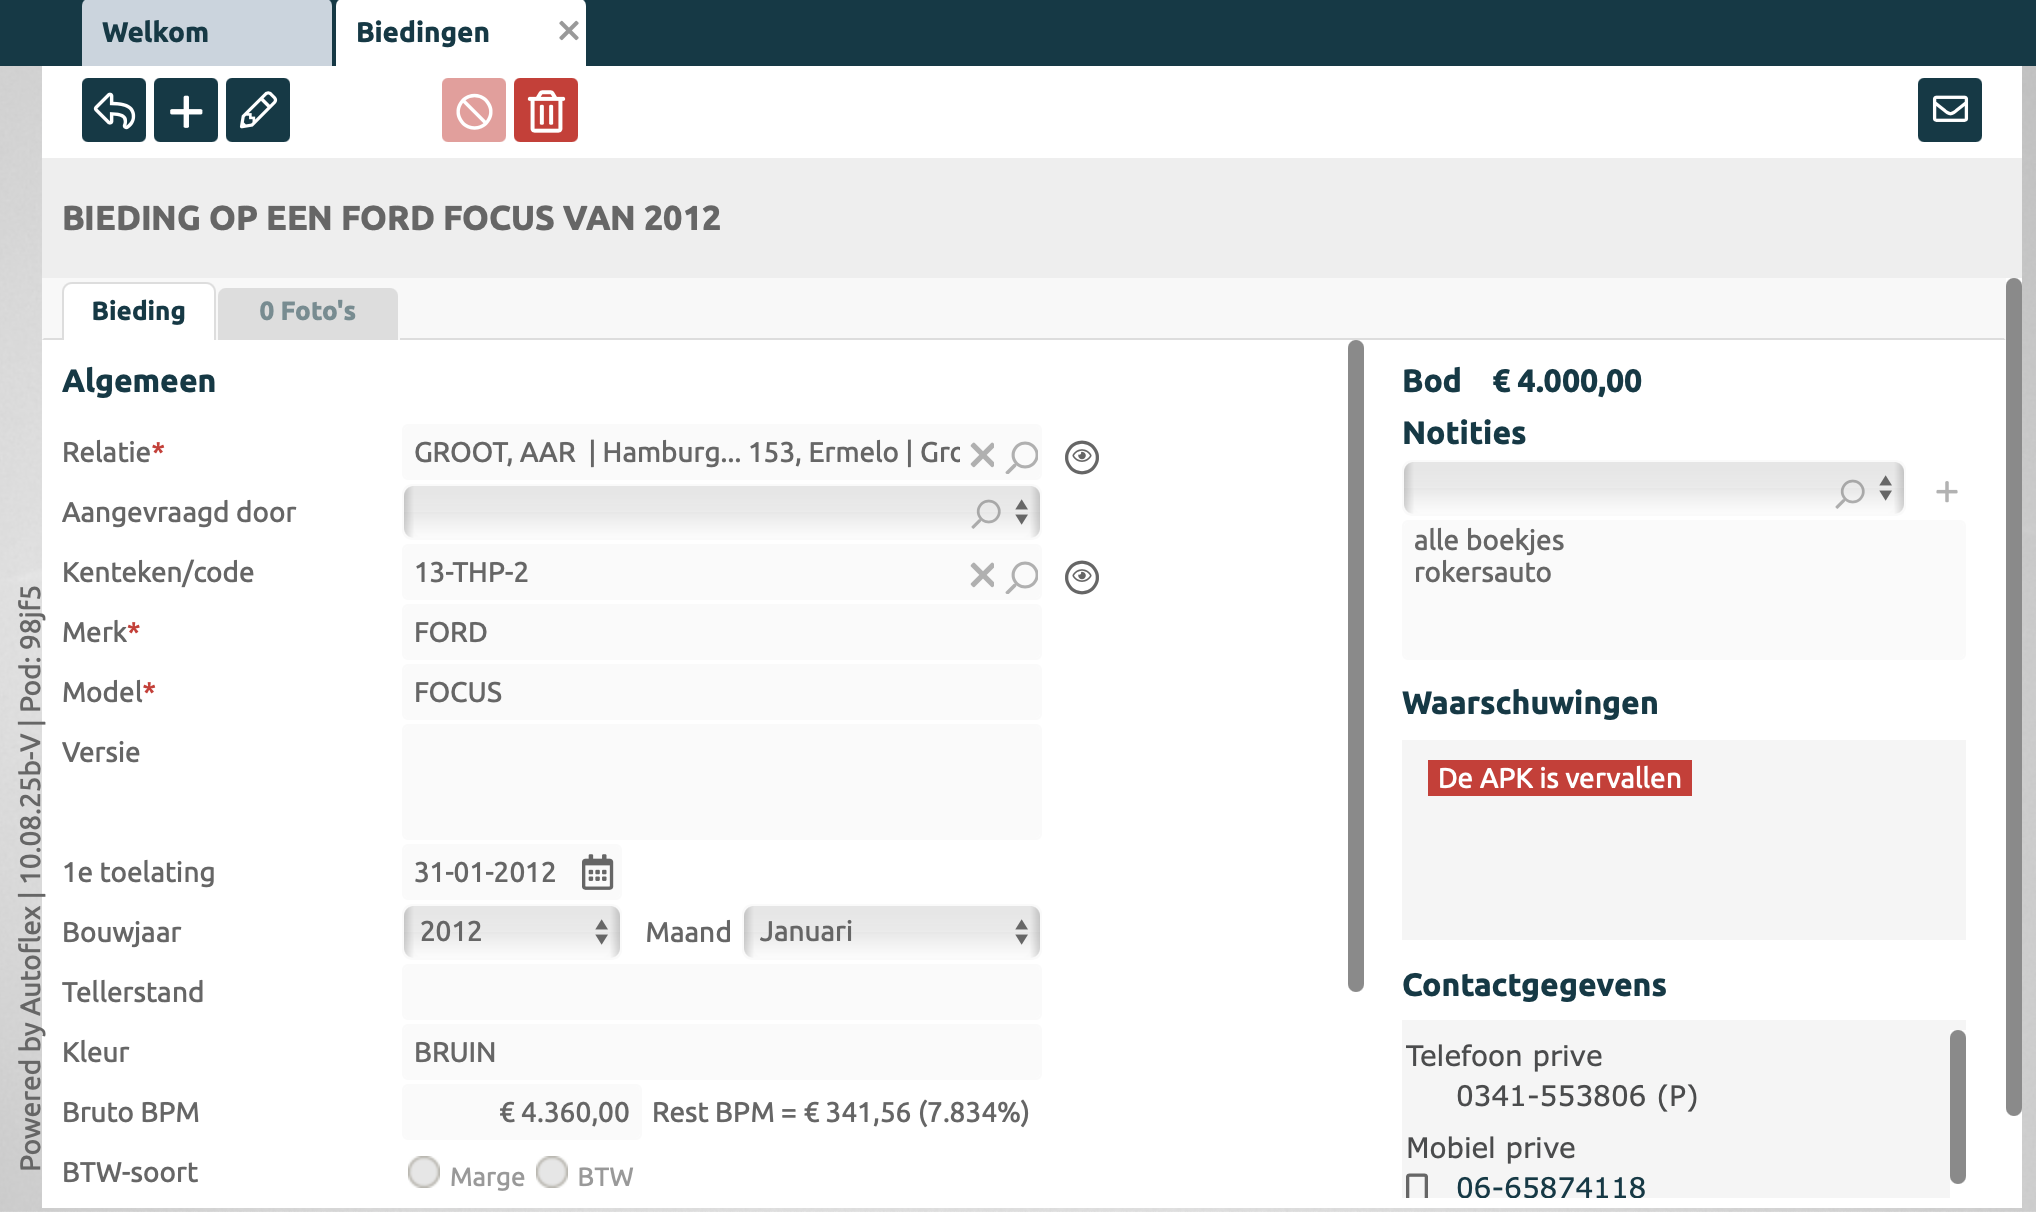
Task: Add a new bid with plus button
Action: coord(186,110)
